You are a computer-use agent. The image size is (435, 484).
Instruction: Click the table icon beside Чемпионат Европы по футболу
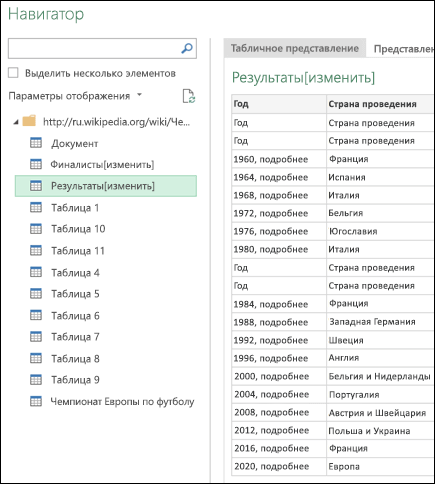(36, 401)
